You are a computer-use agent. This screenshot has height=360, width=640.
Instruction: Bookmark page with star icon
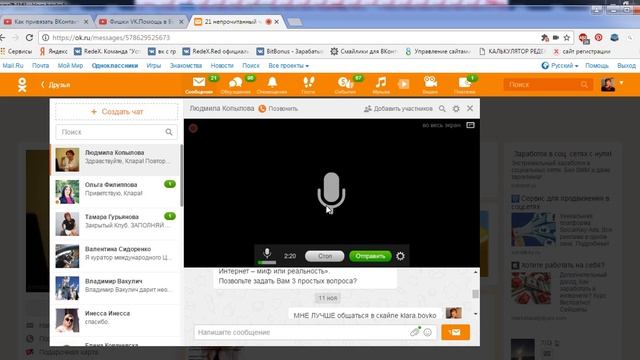tap(567, 38)
